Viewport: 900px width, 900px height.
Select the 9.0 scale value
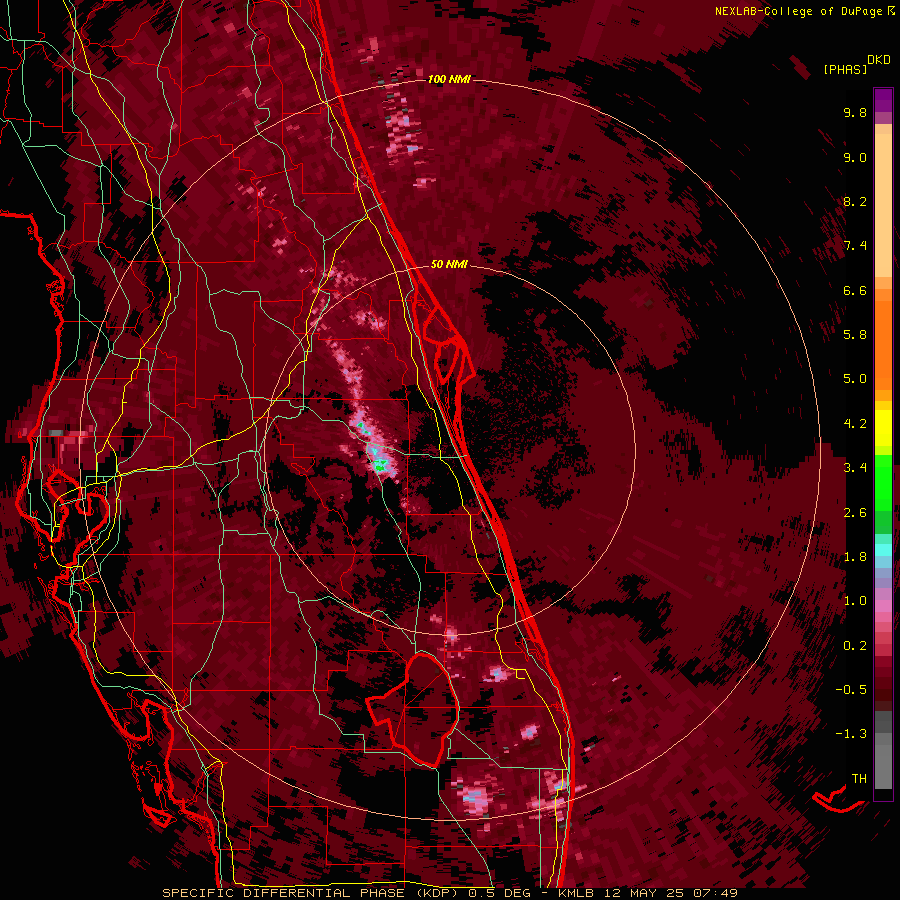click(x=855, y=157)
